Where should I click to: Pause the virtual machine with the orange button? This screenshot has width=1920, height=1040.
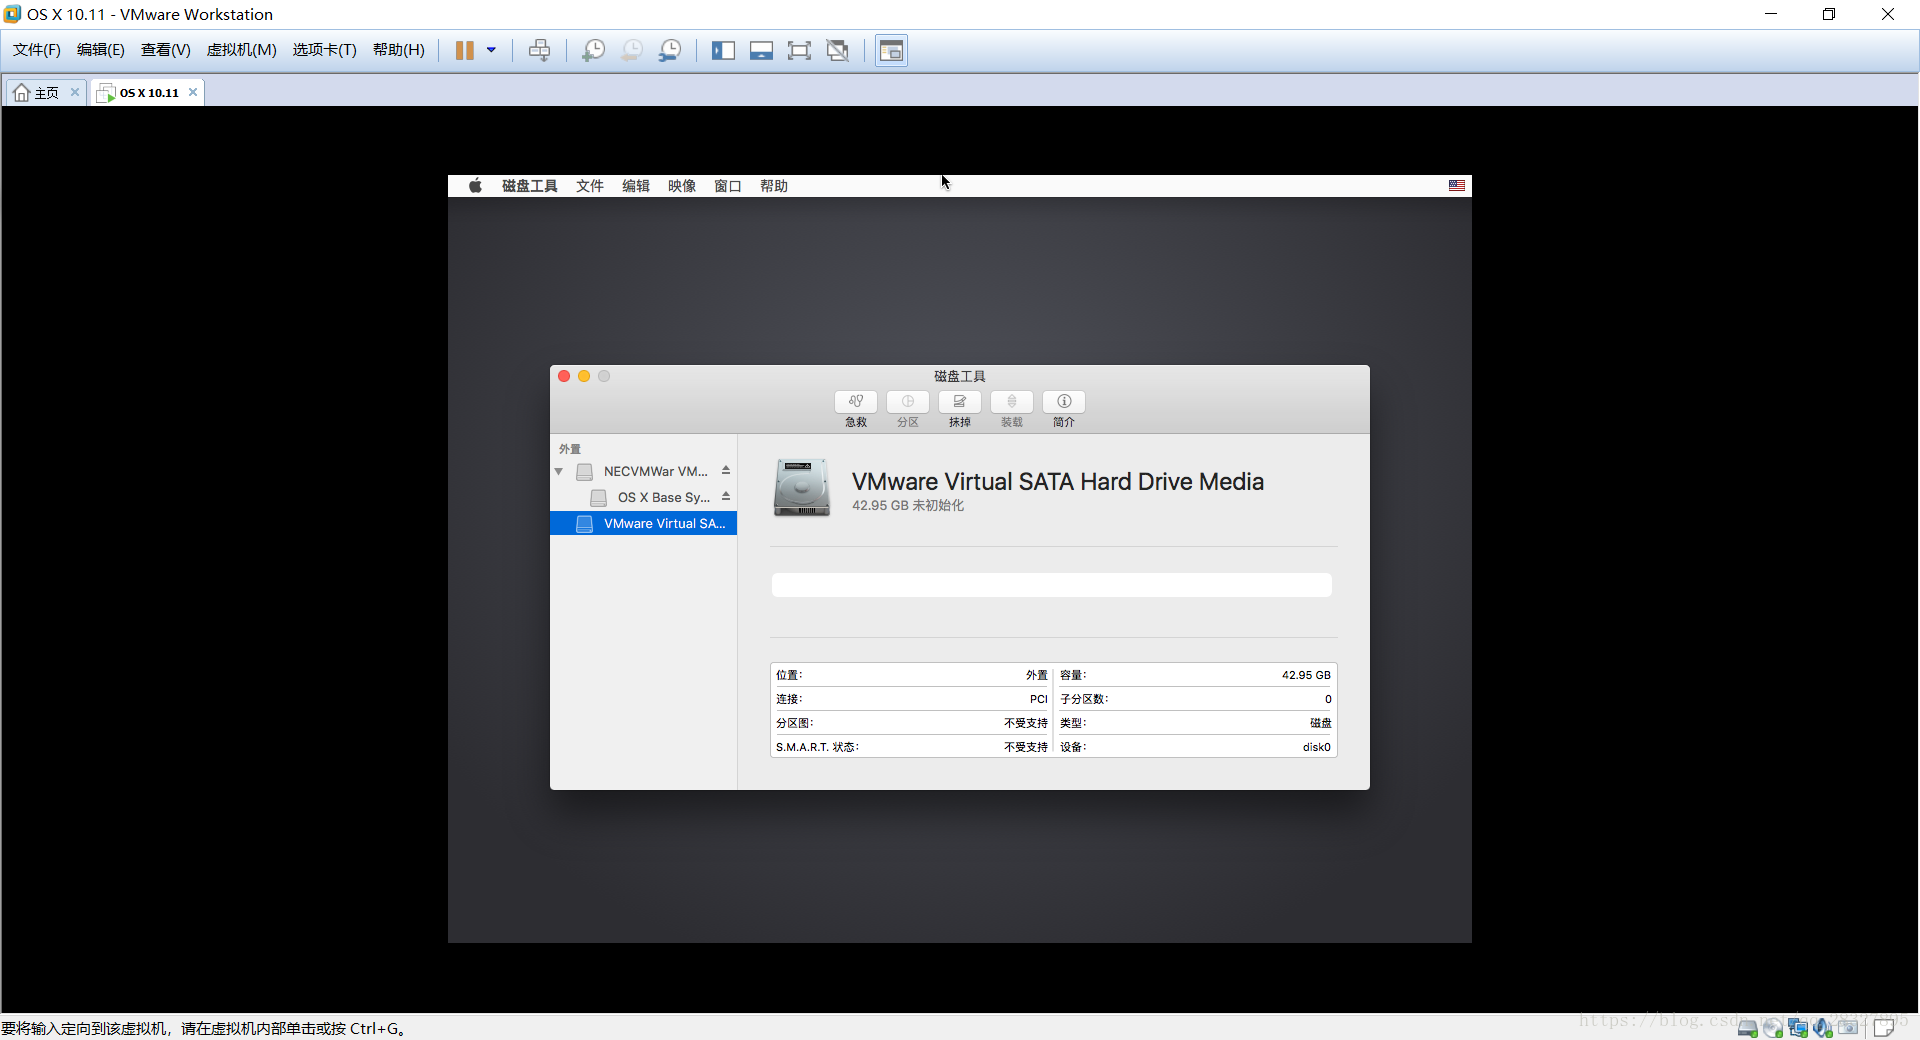(x=465, y=50)
